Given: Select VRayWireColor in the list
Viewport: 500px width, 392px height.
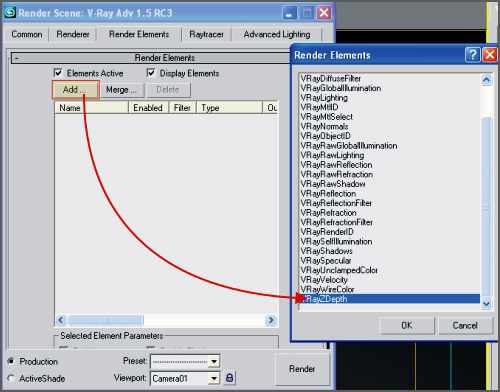Looking at the screenshot, I should point(389,289).
